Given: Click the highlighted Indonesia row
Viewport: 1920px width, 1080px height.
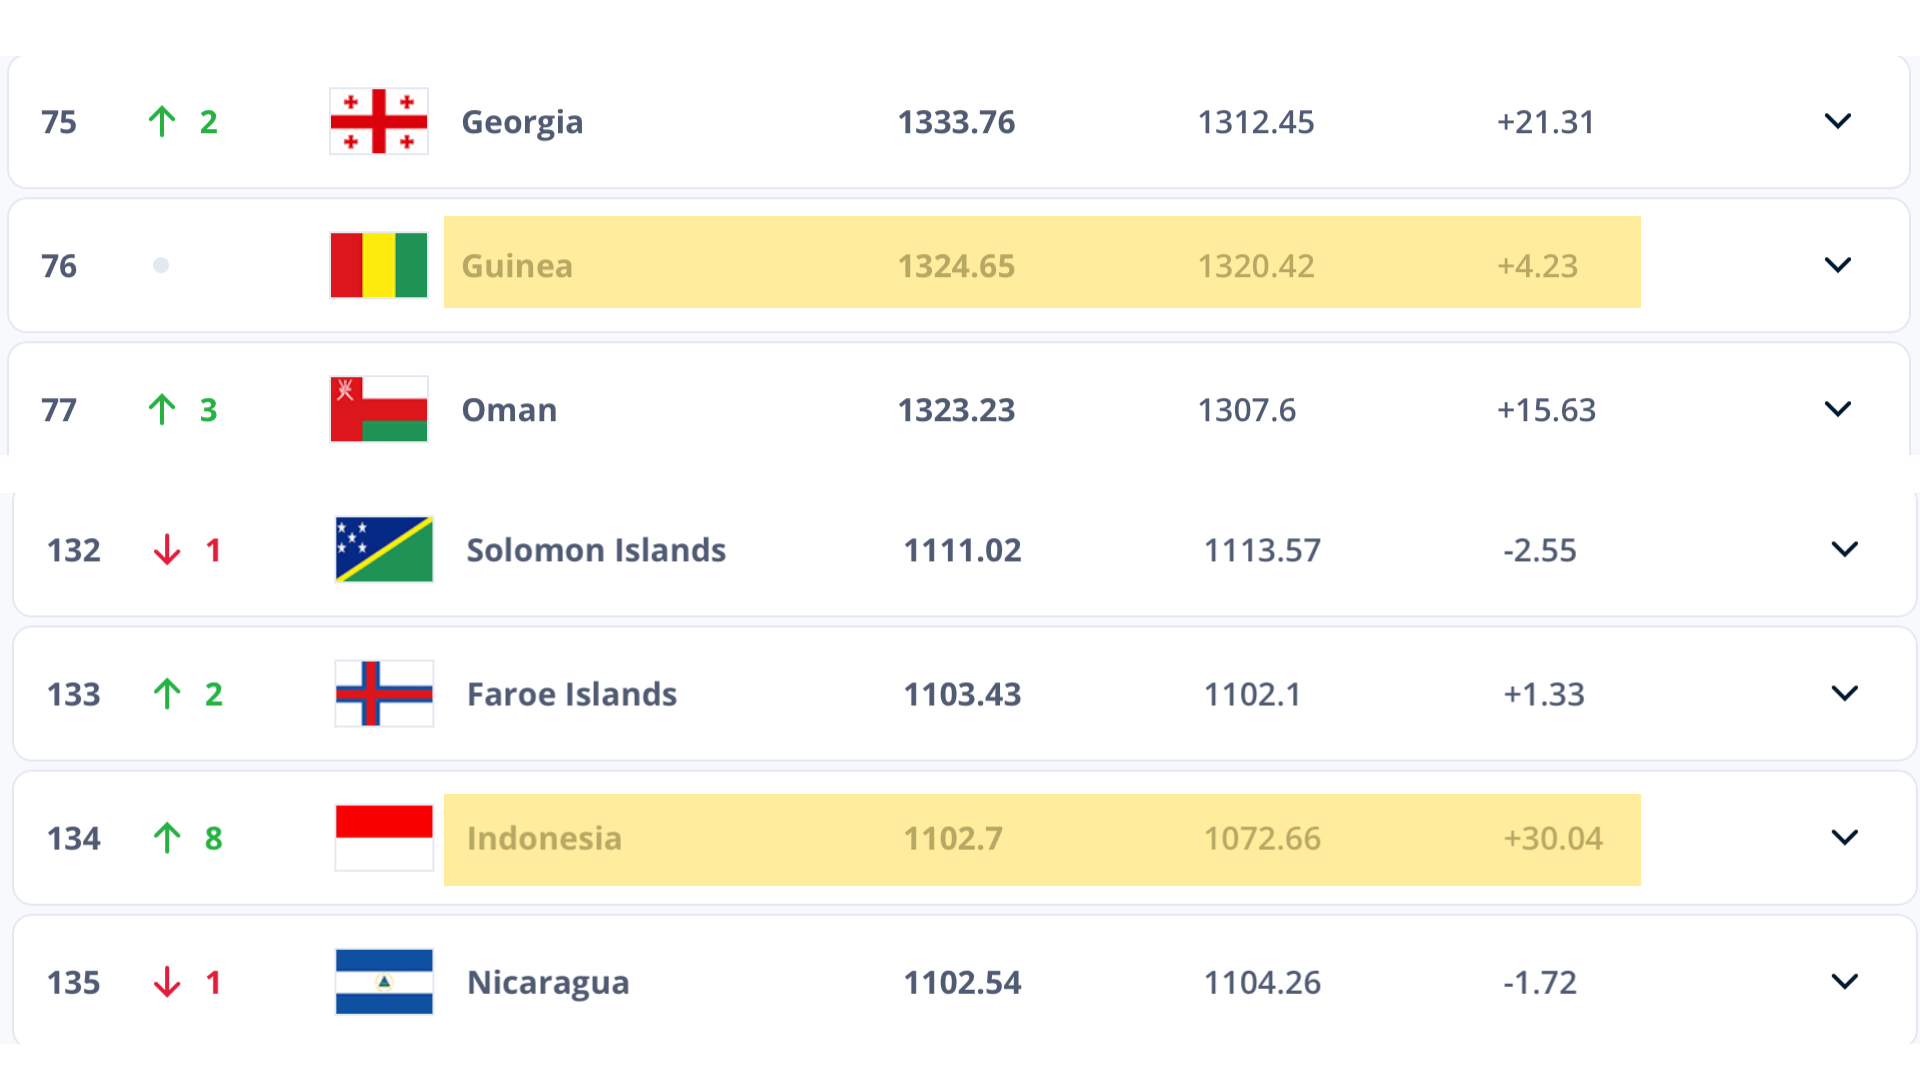Looking at the screenshot, I should [1042, 838].
